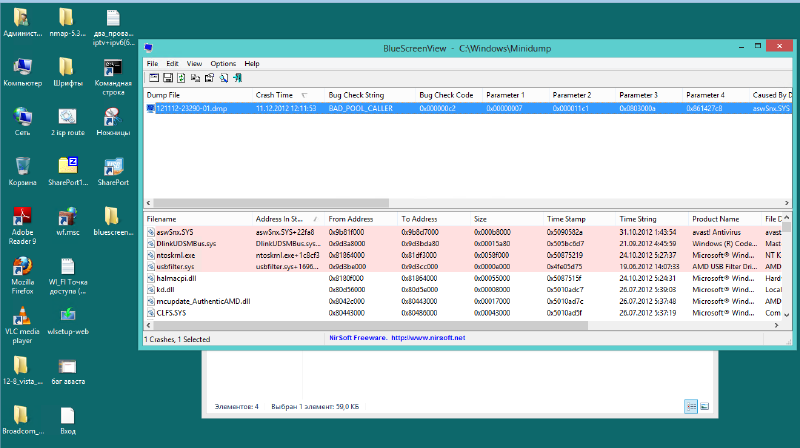Sort by Dump File column header
This screenshot has height=448, width=800.
pos(198,95)
